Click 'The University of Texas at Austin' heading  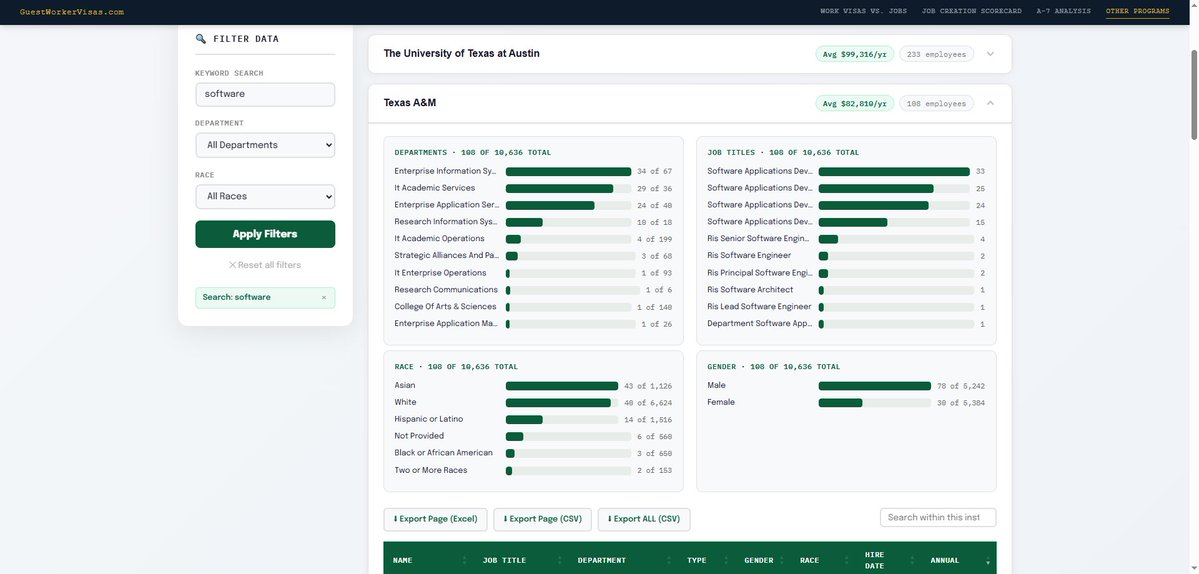point(462,54)
